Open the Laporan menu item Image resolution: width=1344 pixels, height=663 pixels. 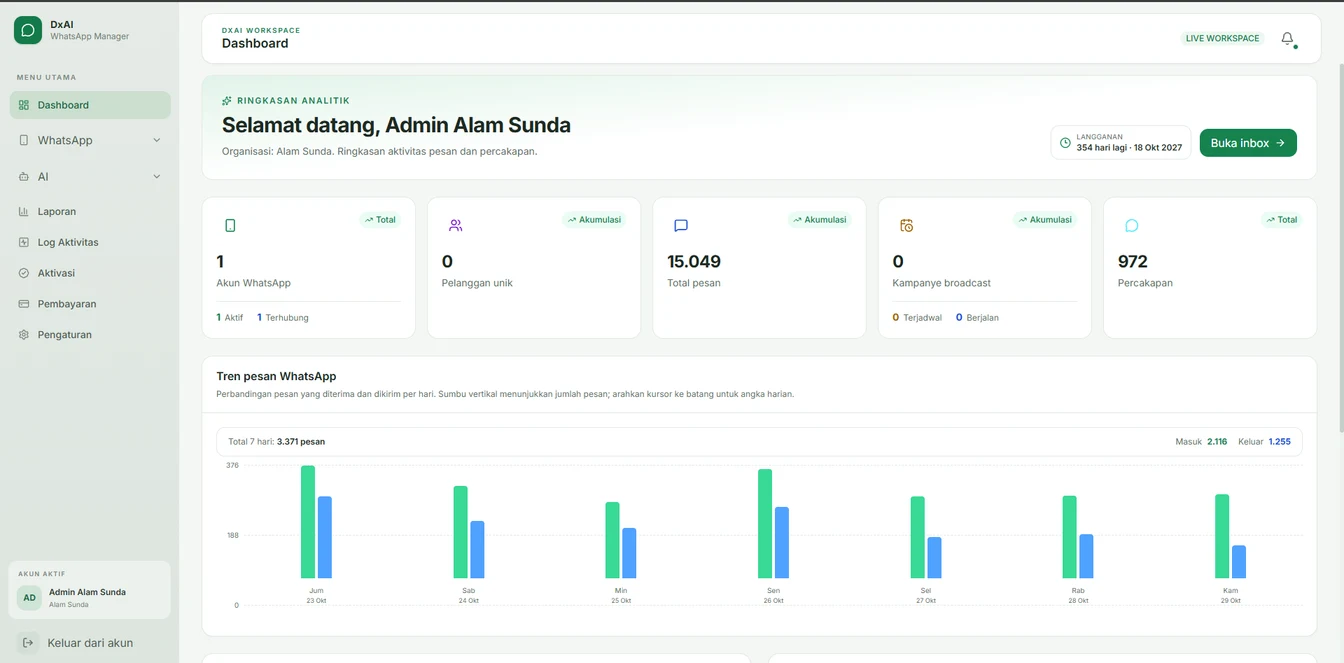coord(90,211)
